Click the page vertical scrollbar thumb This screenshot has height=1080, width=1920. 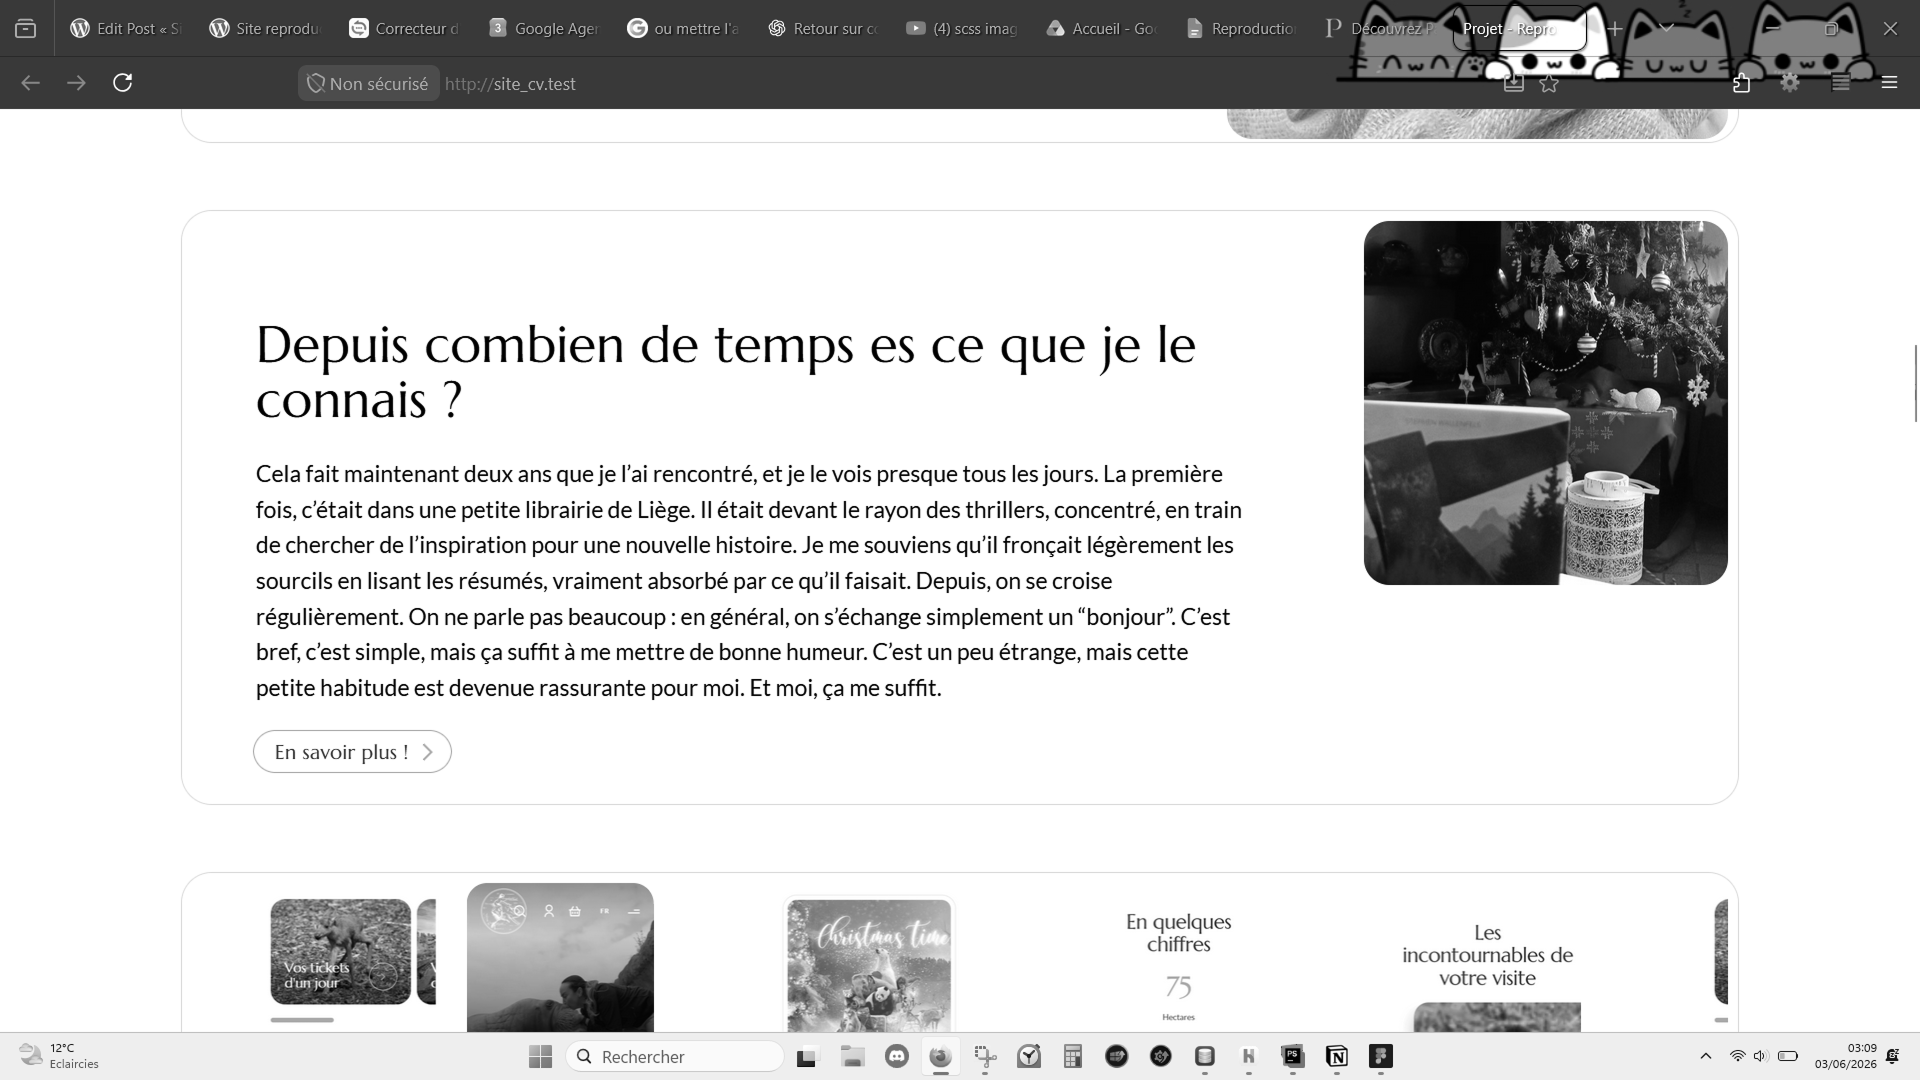pos(1916,383)
